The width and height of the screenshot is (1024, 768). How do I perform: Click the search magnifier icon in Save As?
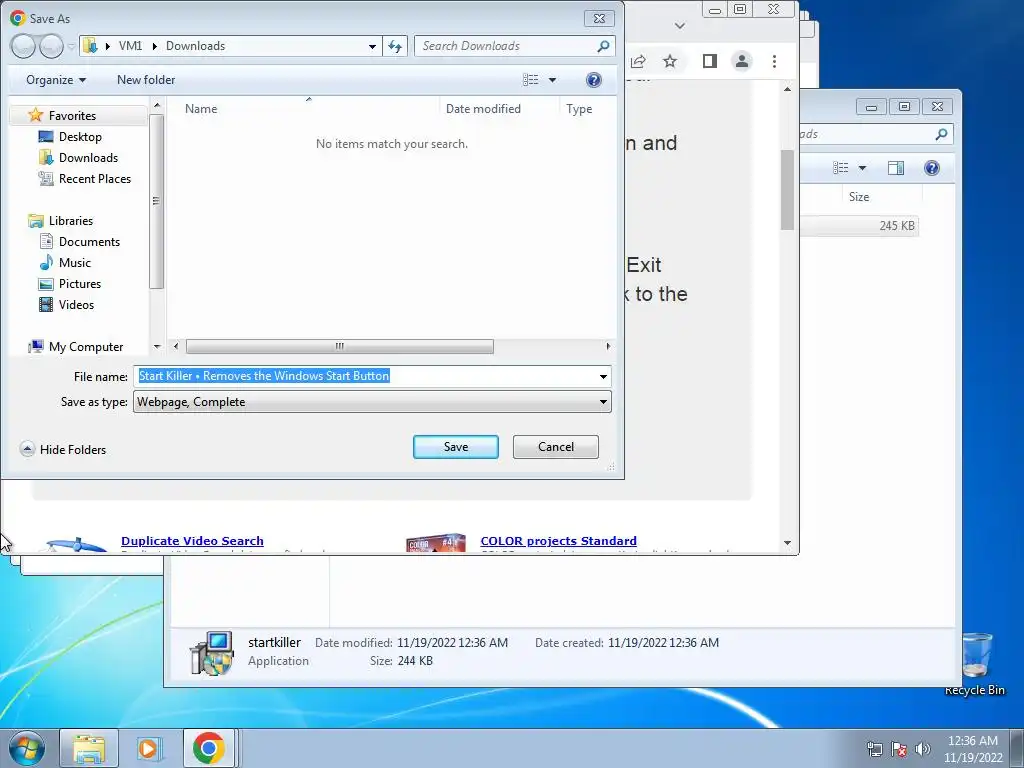pyautogui.click(x=603, y=46)
